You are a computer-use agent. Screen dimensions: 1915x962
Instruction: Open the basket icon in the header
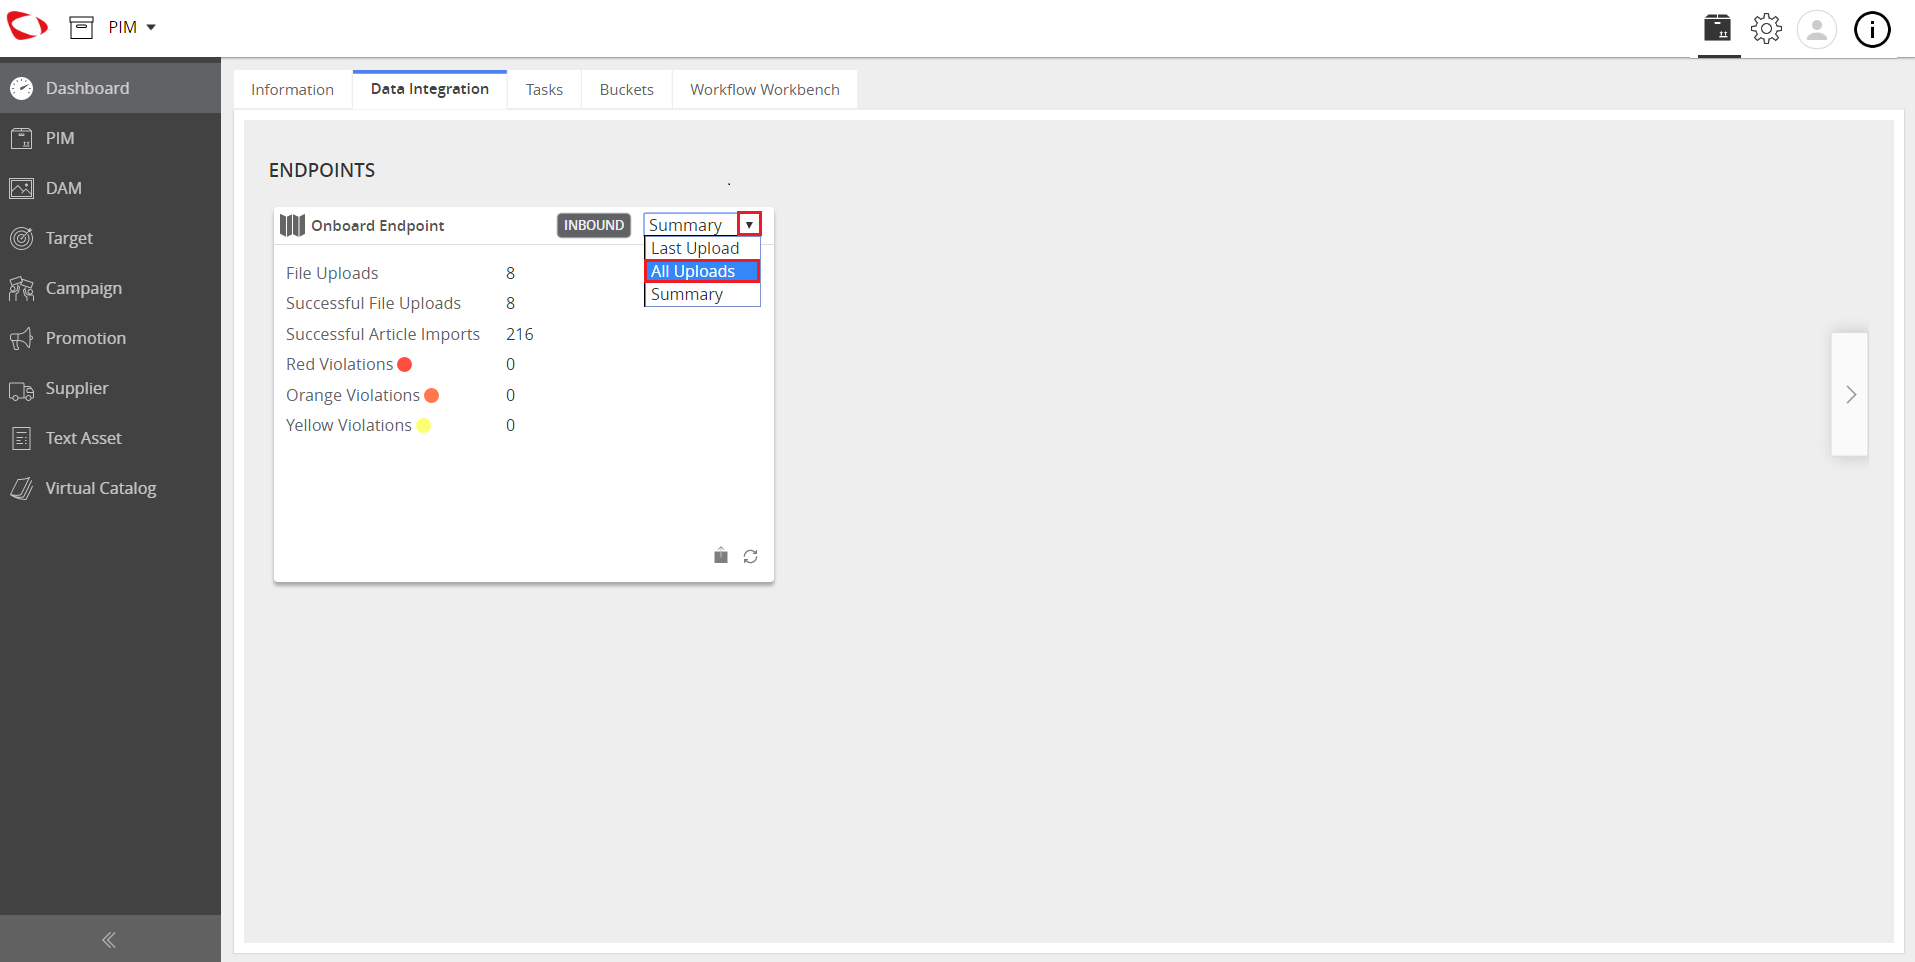pyautogui.click(x=1718, y=28)
